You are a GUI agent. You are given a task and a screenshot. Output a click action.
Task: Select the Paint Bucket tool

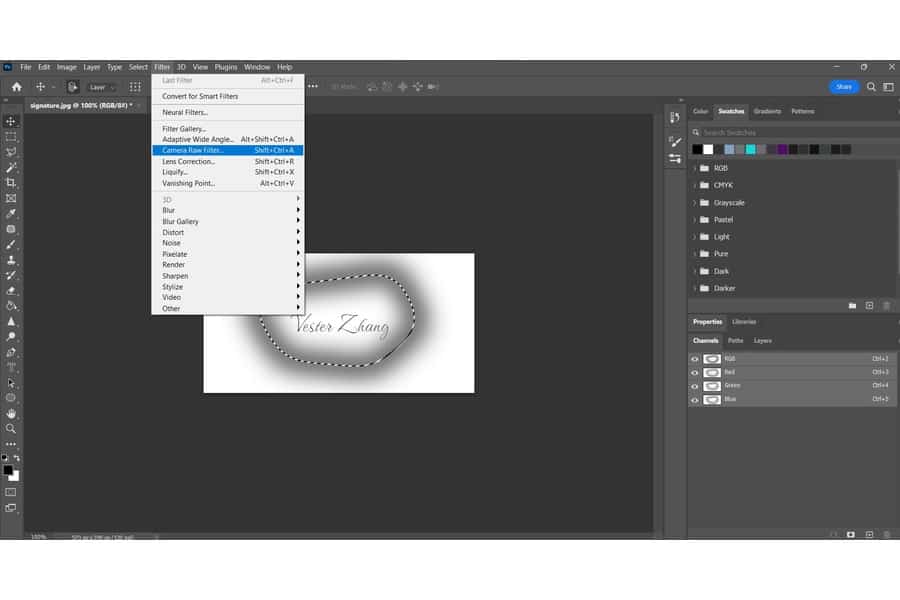(11, 306)
